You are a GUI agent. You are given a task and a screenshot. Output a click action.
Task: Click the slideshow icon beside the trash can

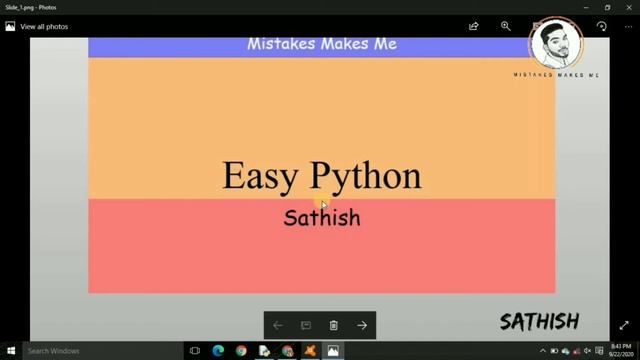[306, 325]
